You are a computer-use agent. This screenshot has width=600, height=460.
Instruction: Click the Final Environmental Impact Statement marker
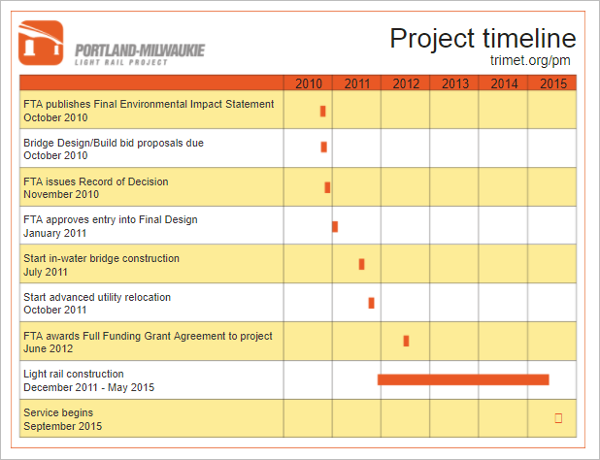click(323, 111)
